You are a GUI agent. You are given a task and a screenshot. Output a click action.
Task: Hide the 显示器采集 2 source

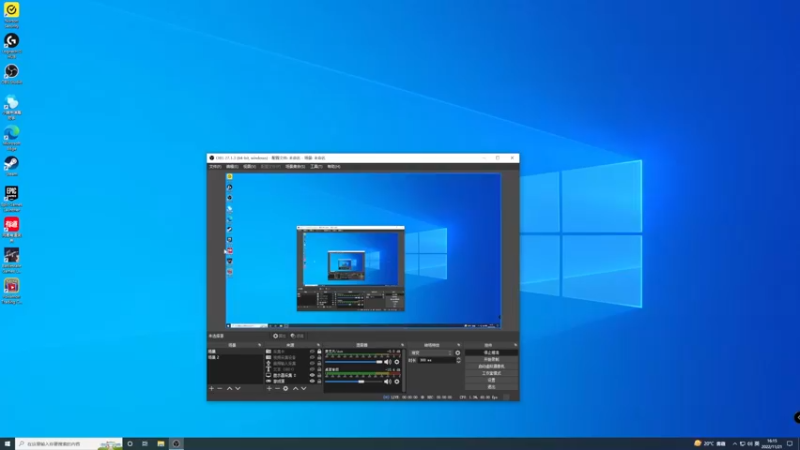[x=312, y=375]
